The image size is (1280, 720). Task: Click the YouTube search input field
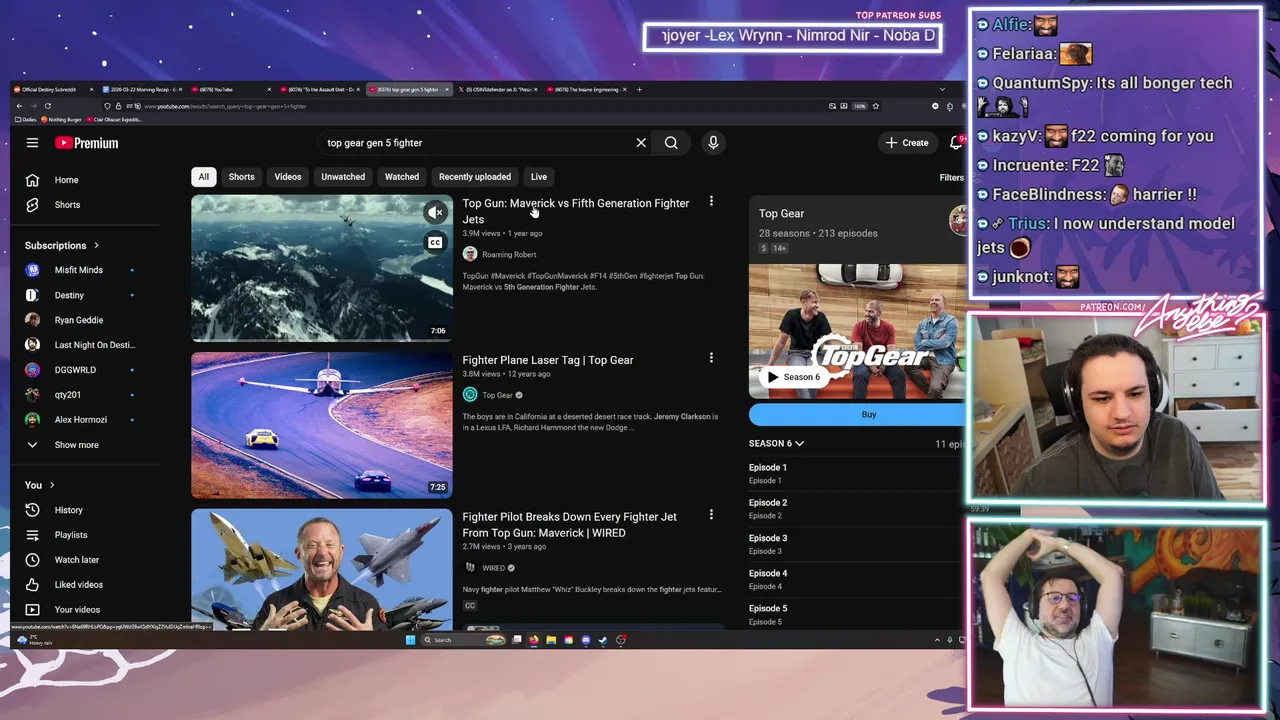pos(475,143)
